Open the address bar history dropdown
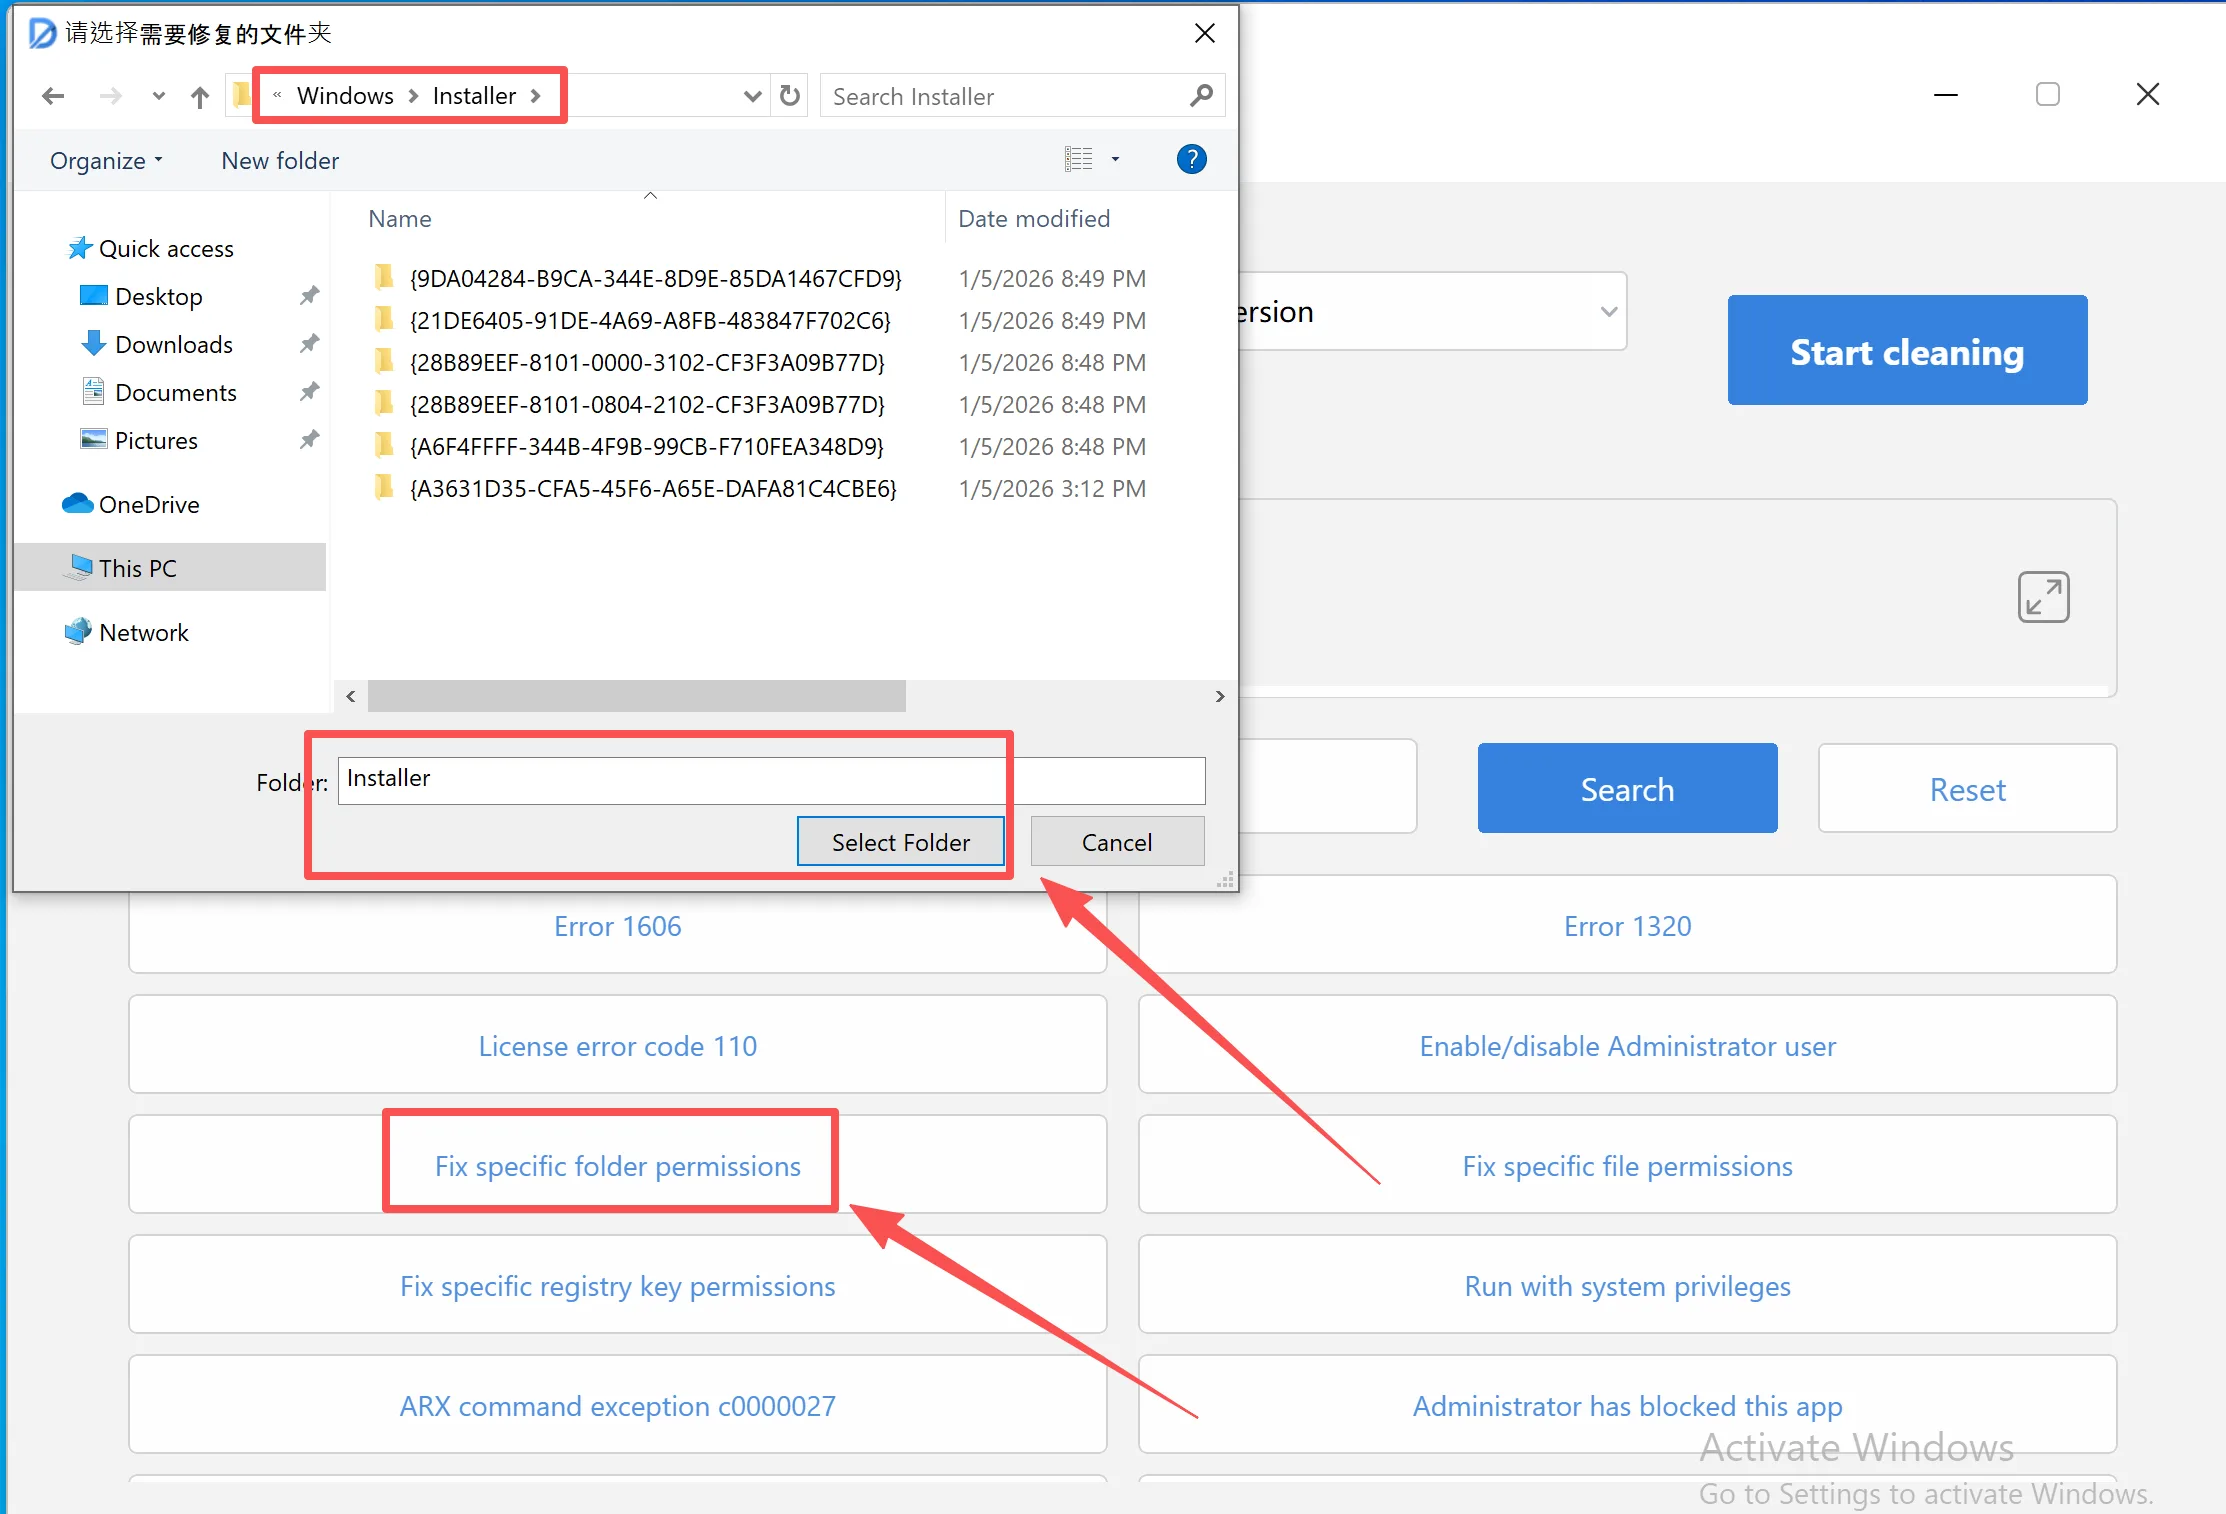This screenshot has width=2226, height=1514. point(752,96)
